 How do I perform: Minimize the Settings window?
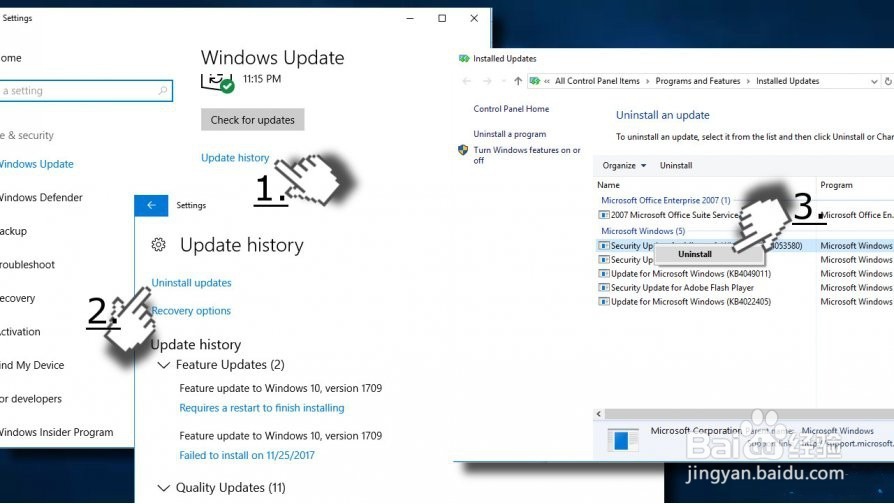(x=410, y=18)
